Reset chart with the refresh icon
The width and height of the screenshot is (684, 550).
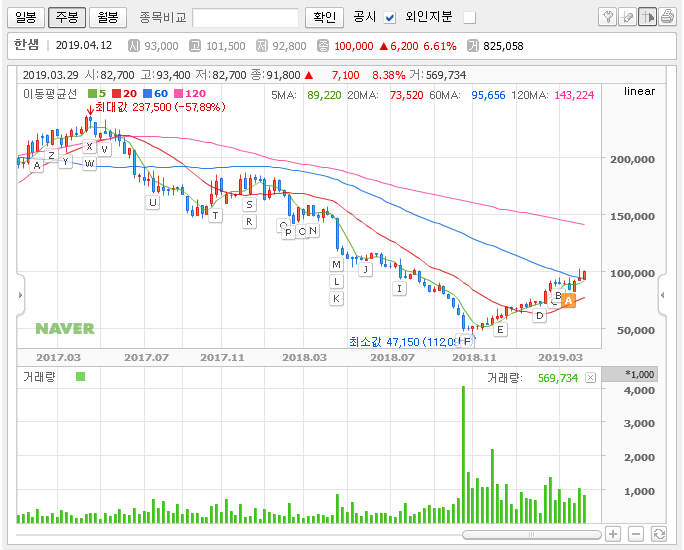(659, 534)
